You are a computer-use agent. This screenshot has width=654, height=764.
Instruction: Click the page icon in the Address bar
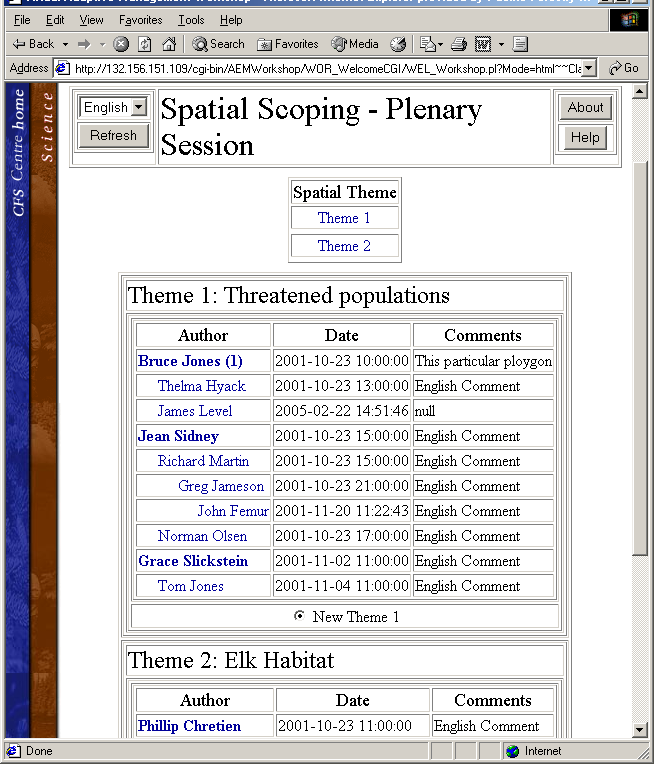[62, 69]
